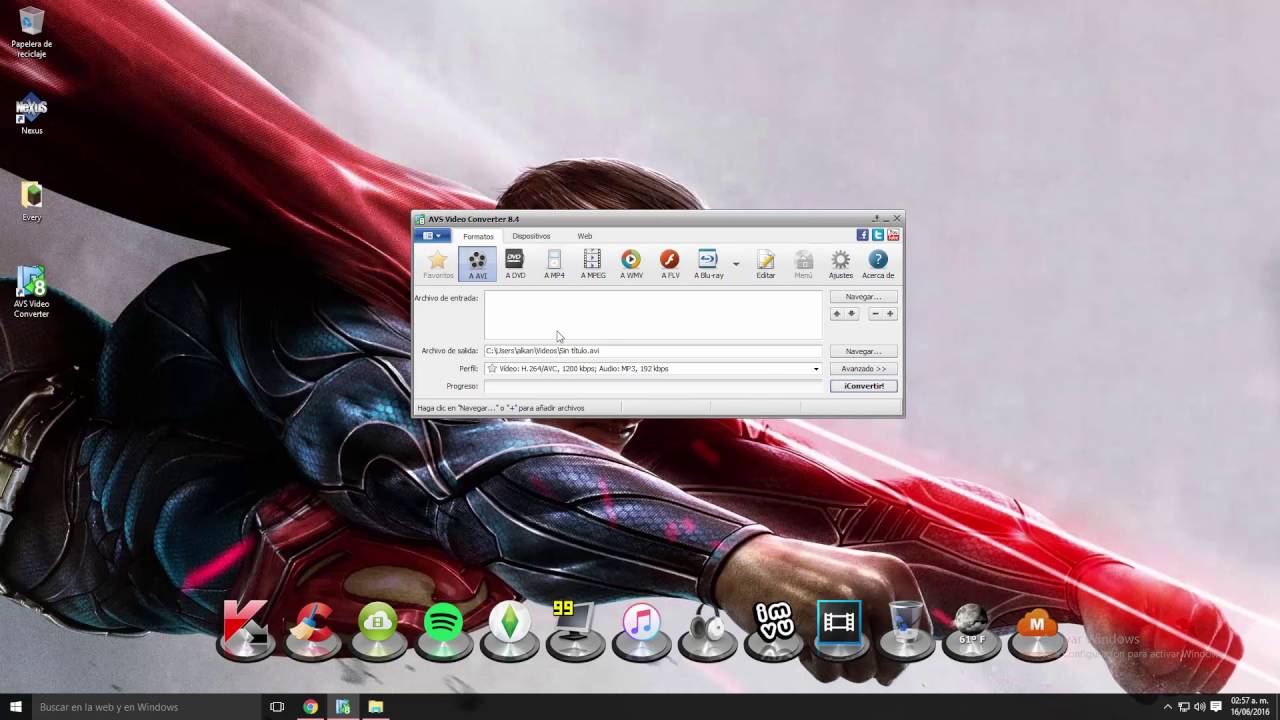Click the Progreso progress bar
This screenshot has width=1280, height=720.
click(653, 386)
